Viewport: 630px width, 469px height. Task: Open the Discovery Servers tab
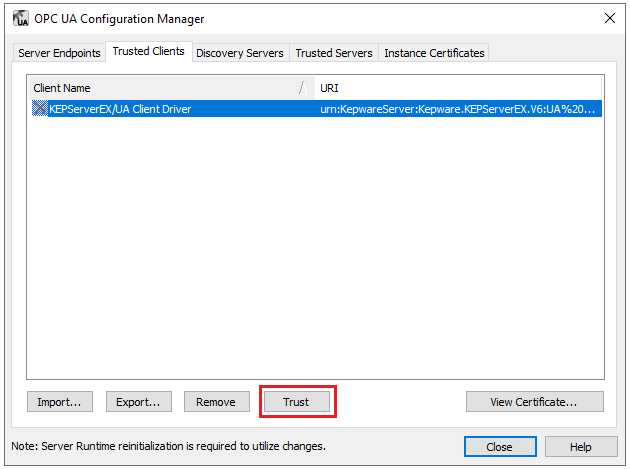pyautogui.click(x=240, y=53)
